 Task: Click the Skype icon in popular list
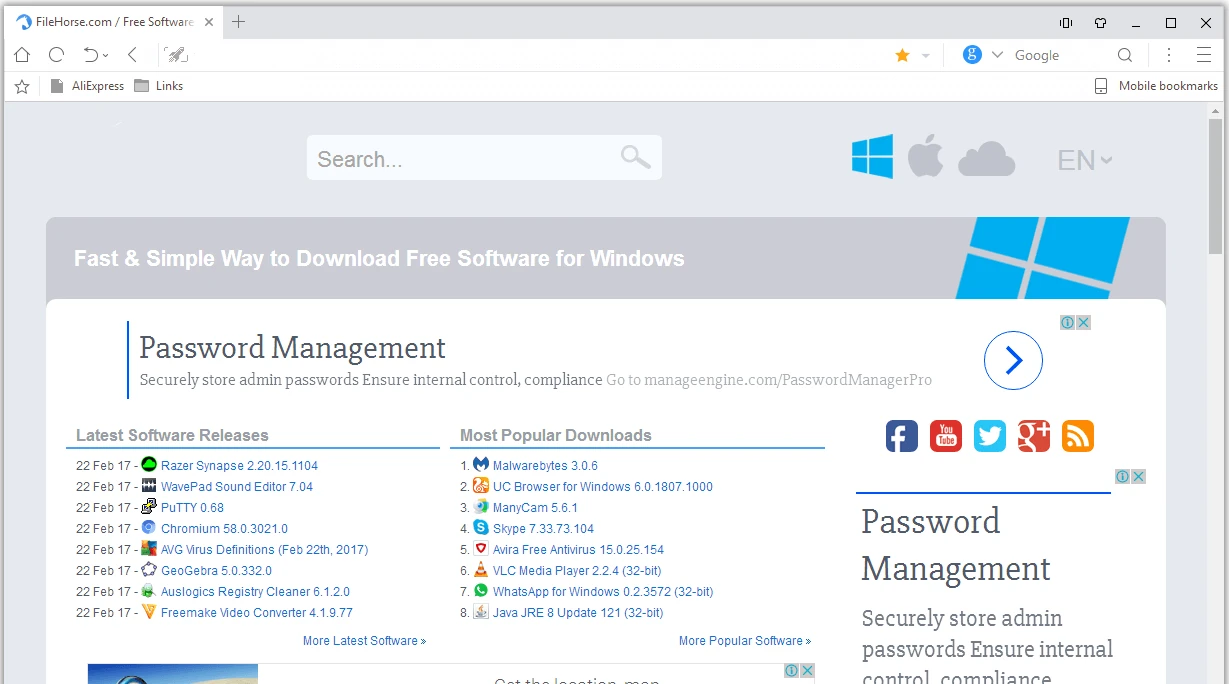click(481, 528)
